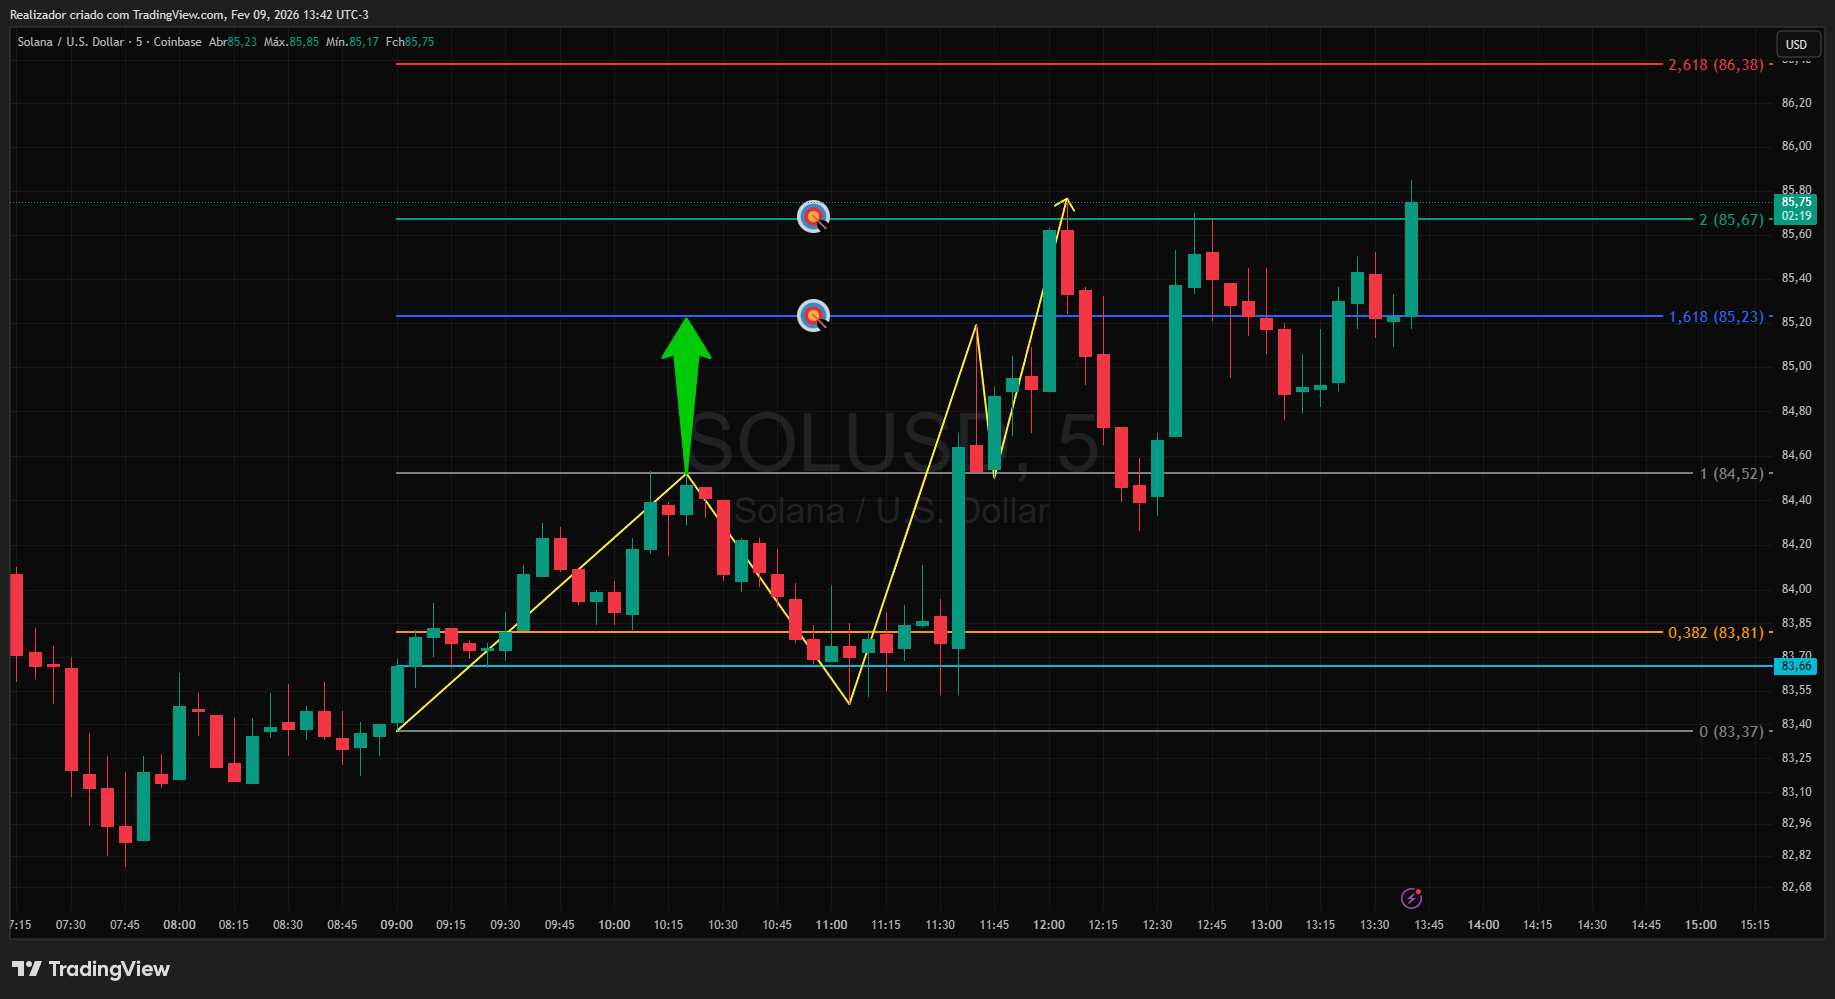Click the 15:15 time axis label

(x=1755, y=925)
